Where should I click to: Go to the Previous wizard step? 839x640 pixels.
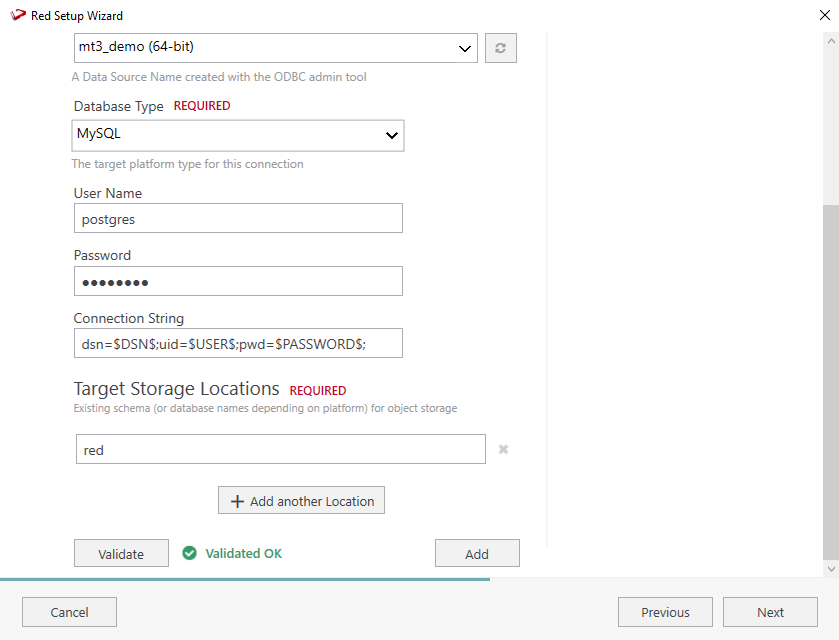click(x=665, y=612)
